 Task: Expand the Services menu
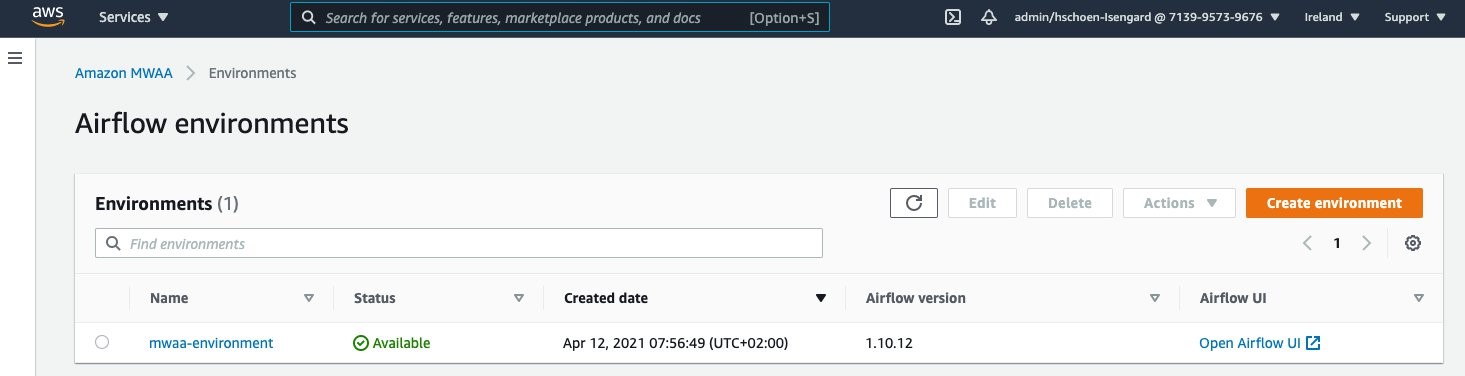click(x=134, y=17)
